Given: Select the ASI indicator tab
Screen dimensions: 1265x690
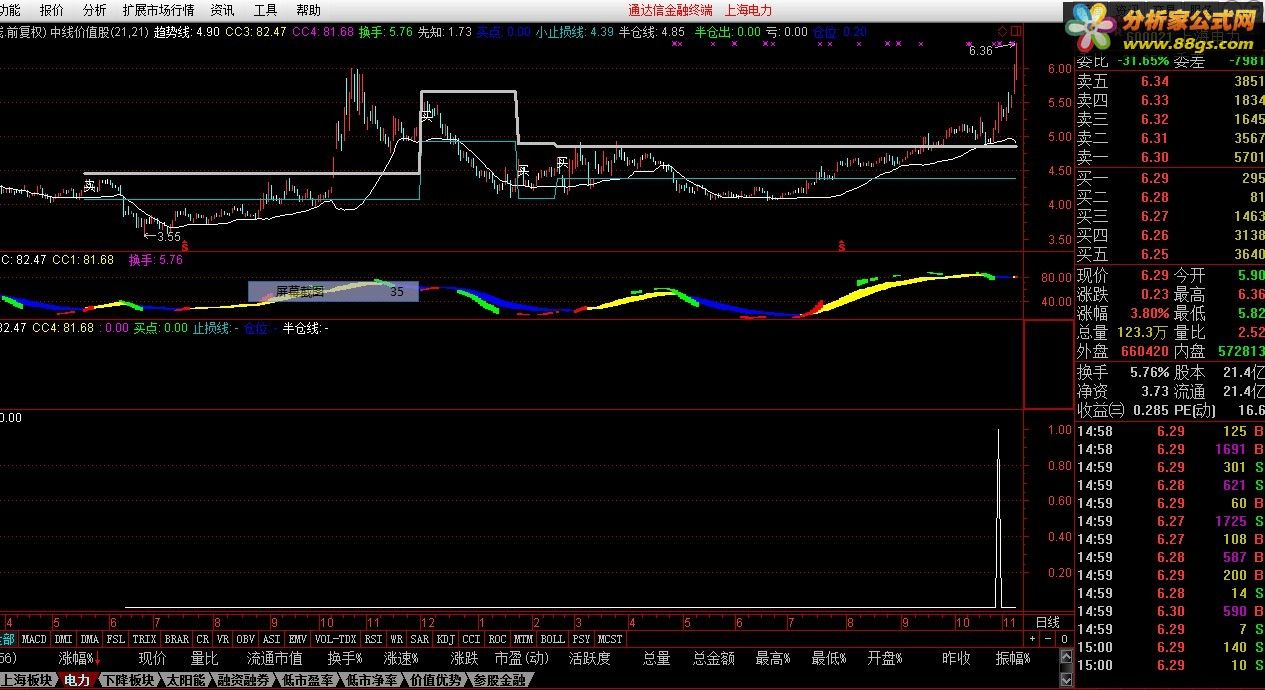Looking at the screenshot, I should (x=272, y=638).
